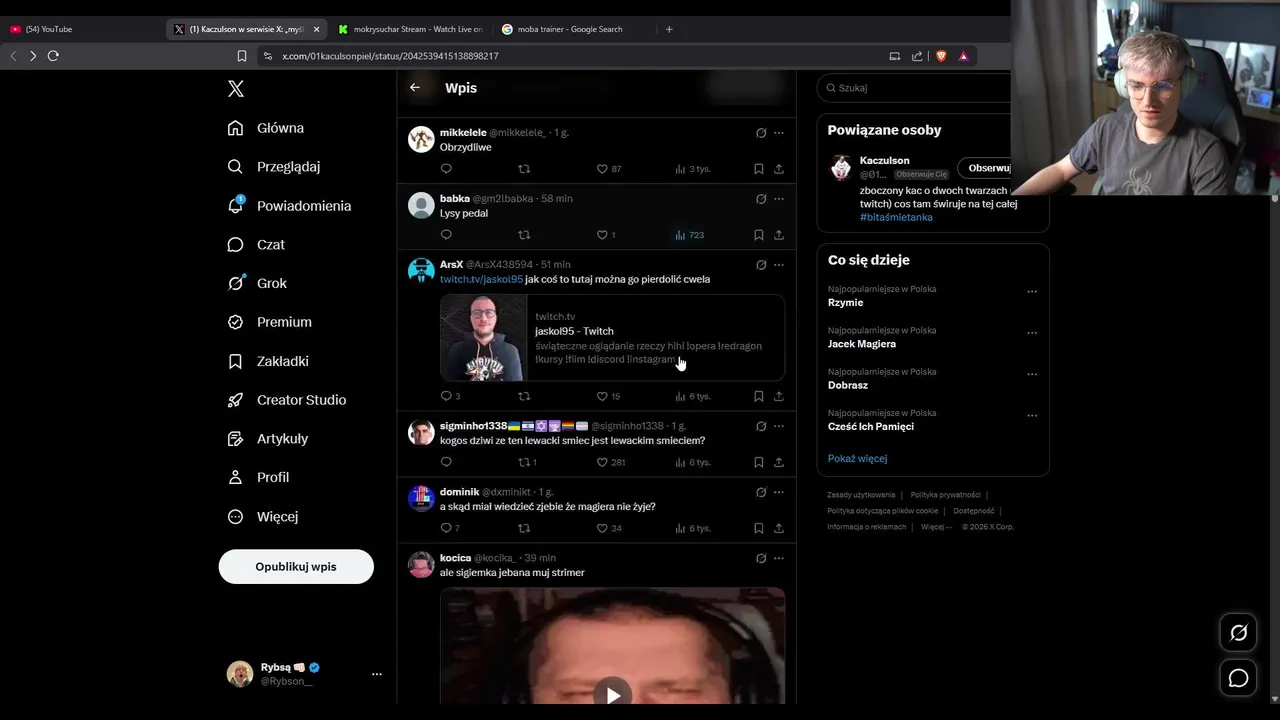The width and height of the screenshot is (1280, 720).
Task: Bookmark the babka reply
Action: [758, 235]
